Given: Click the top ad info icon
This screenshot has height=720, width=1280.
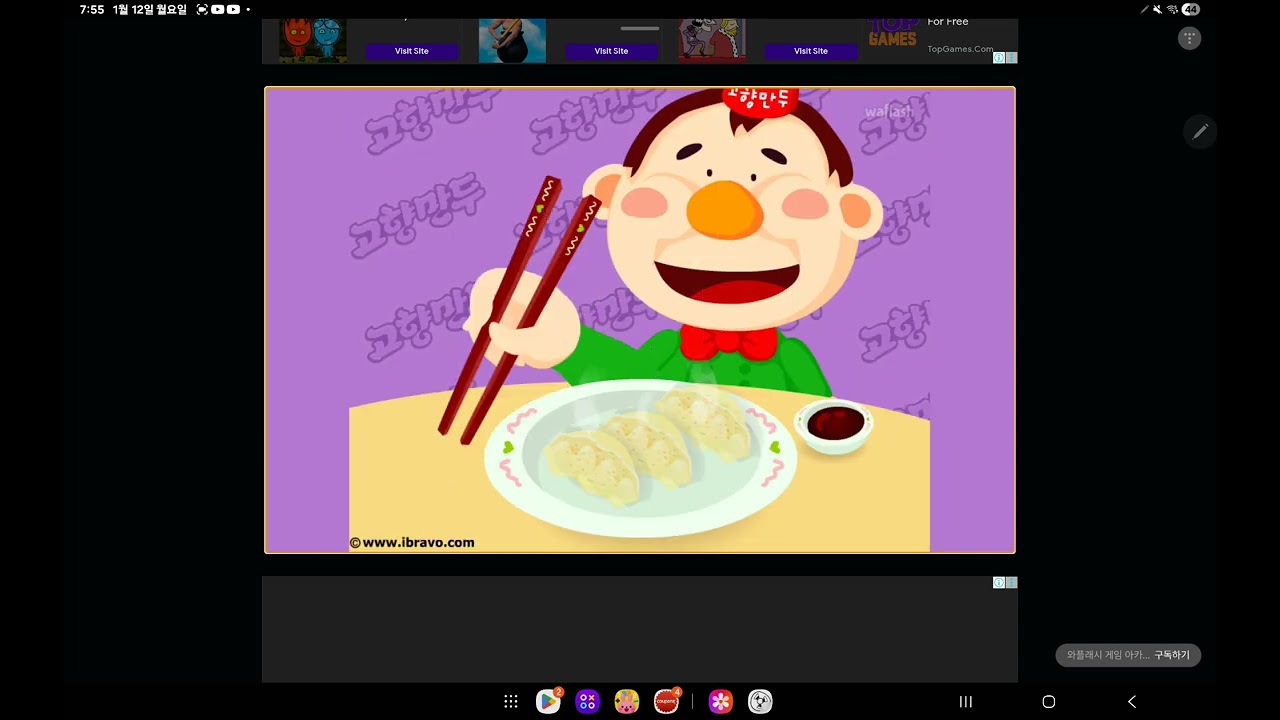Looking at the screenshot, I should point(999,58).
